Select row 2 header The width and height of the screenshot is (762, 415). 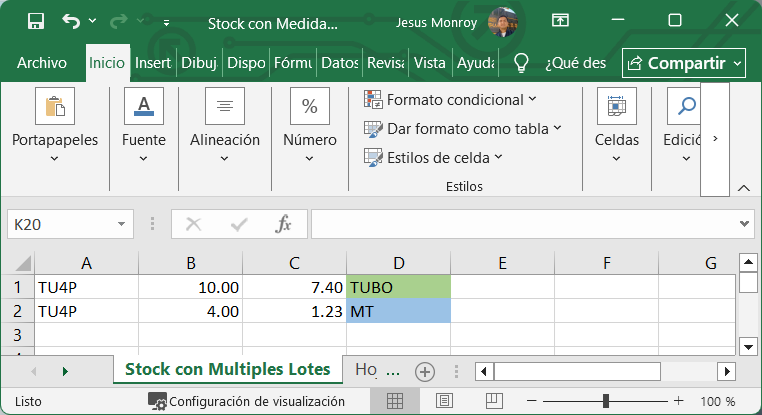coord(17,311)
